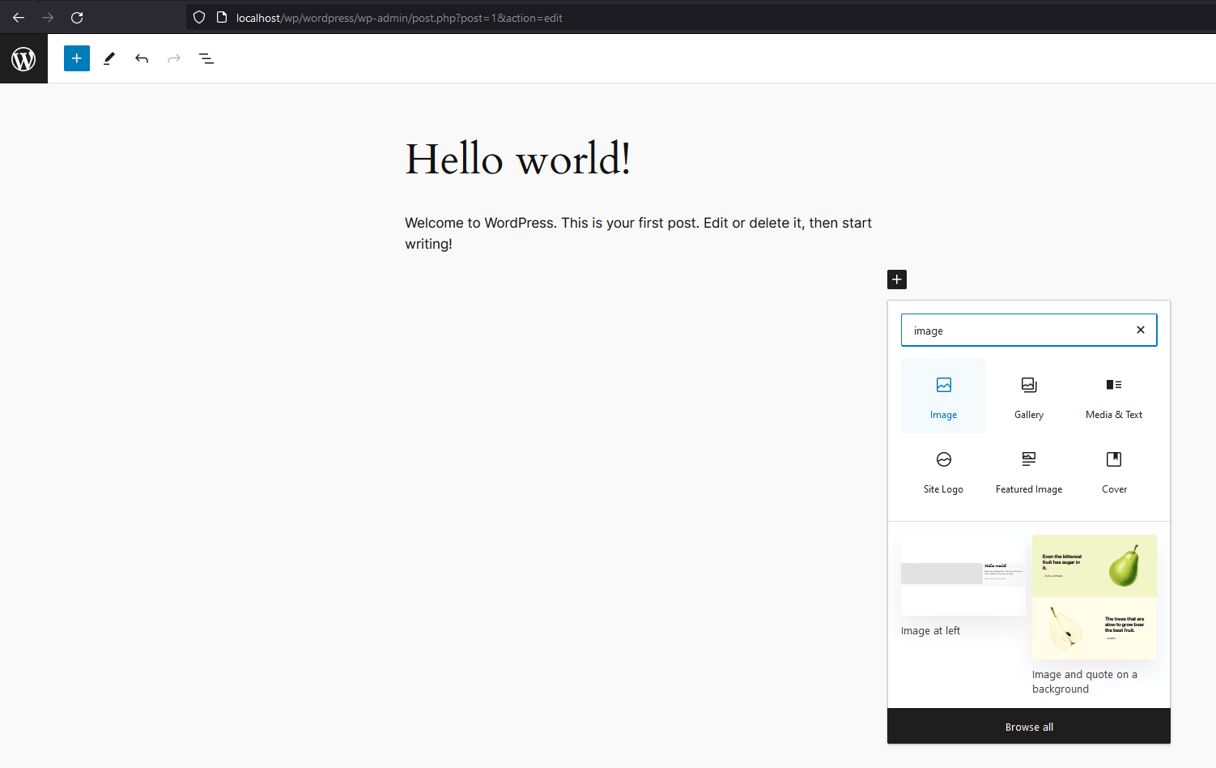Click the WordPress logo to exit editor
The width and height of the screenshot is (1216, 768).
pos(23,58)
